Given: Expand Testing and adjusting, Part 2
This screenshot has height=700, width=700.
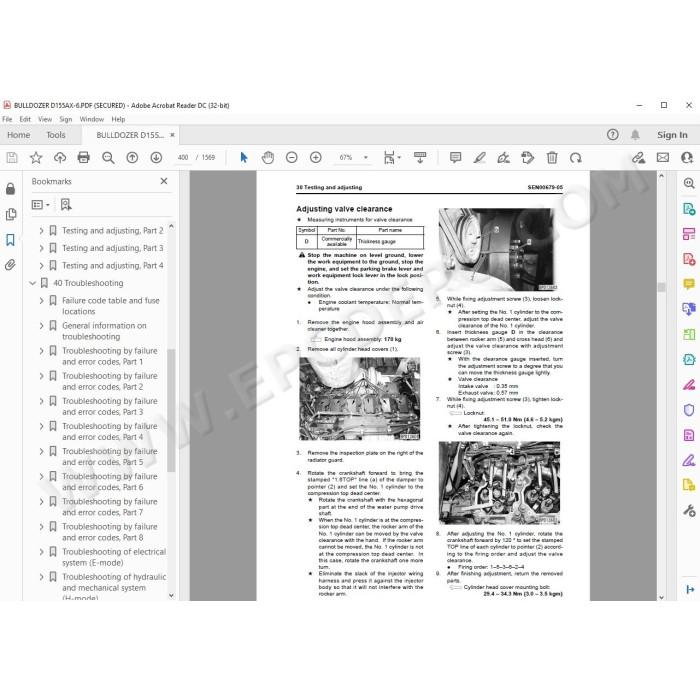Looking at the screenshot, I should 41,231.
